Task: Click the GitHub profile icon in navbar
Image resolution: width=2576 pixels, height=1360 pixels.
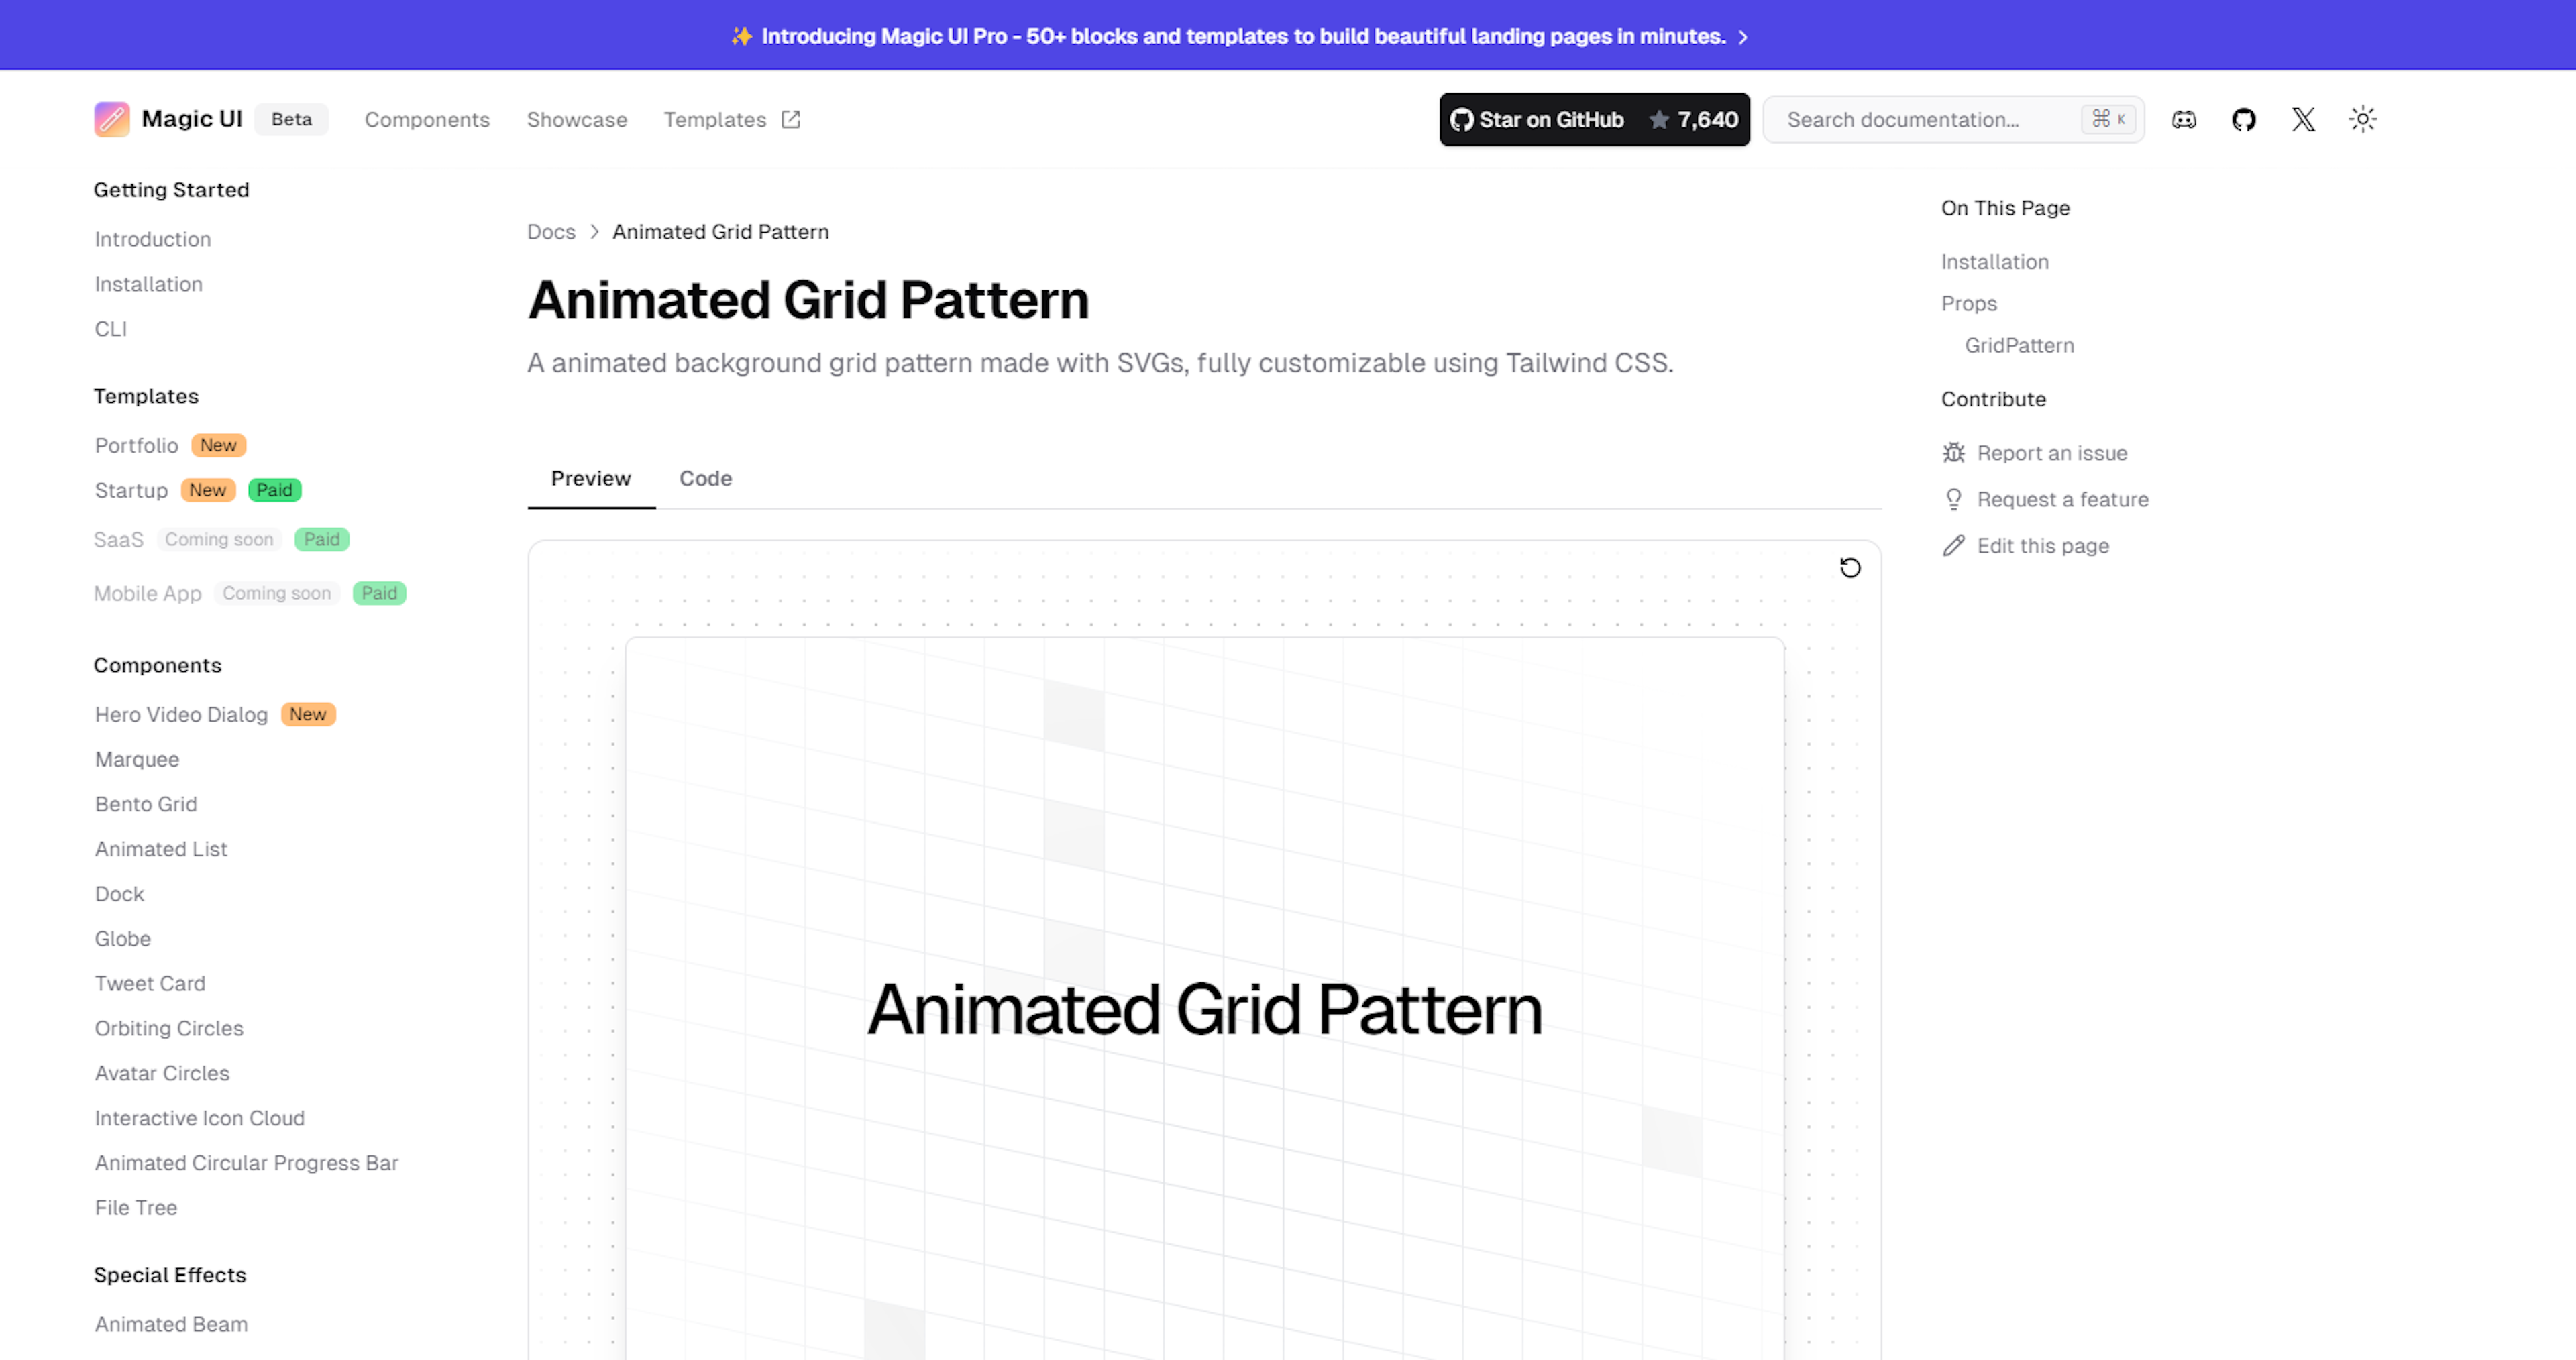Action: point(2244,119)
